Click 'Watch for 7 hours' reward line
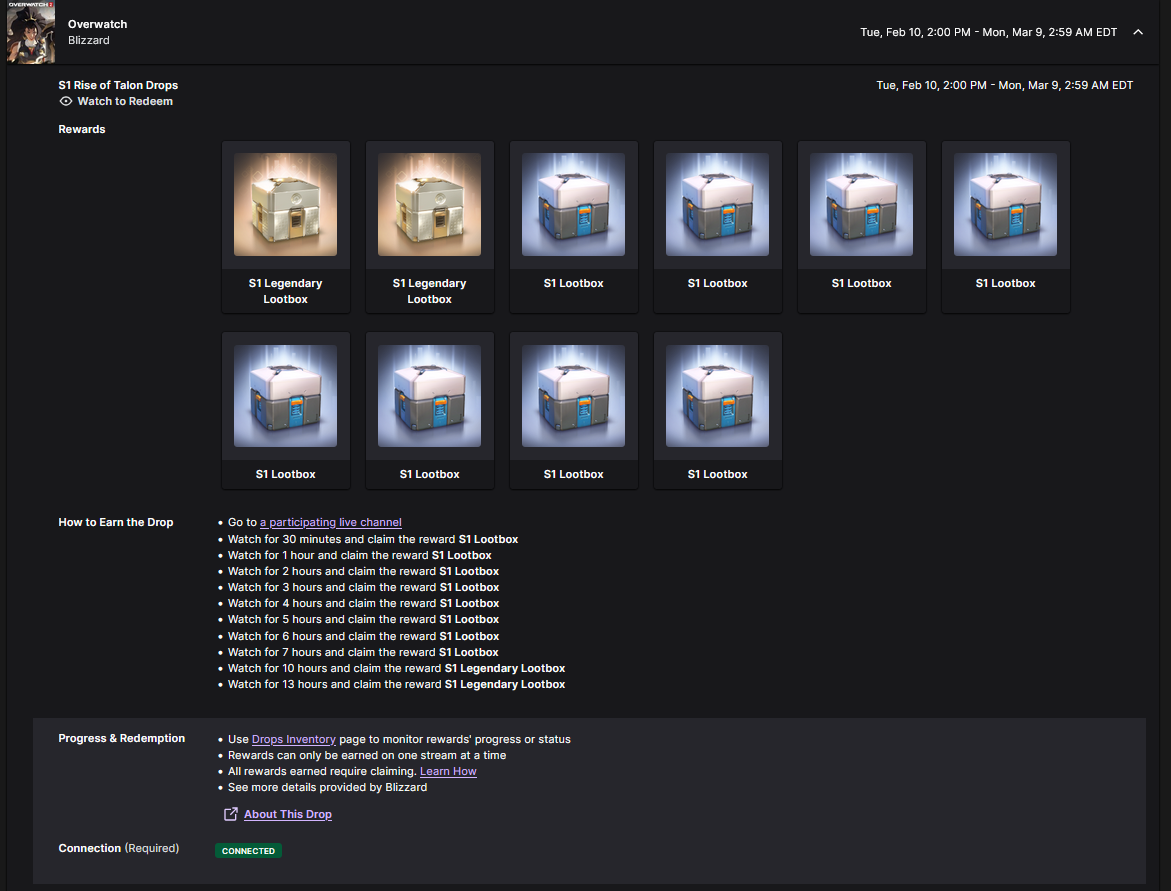Screen dimensions: 1171x891 [x=363, y=652]
